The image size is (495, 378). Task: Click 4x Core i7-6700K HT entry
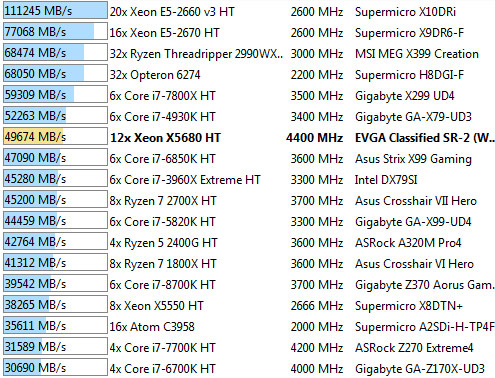tap(162, 369)
